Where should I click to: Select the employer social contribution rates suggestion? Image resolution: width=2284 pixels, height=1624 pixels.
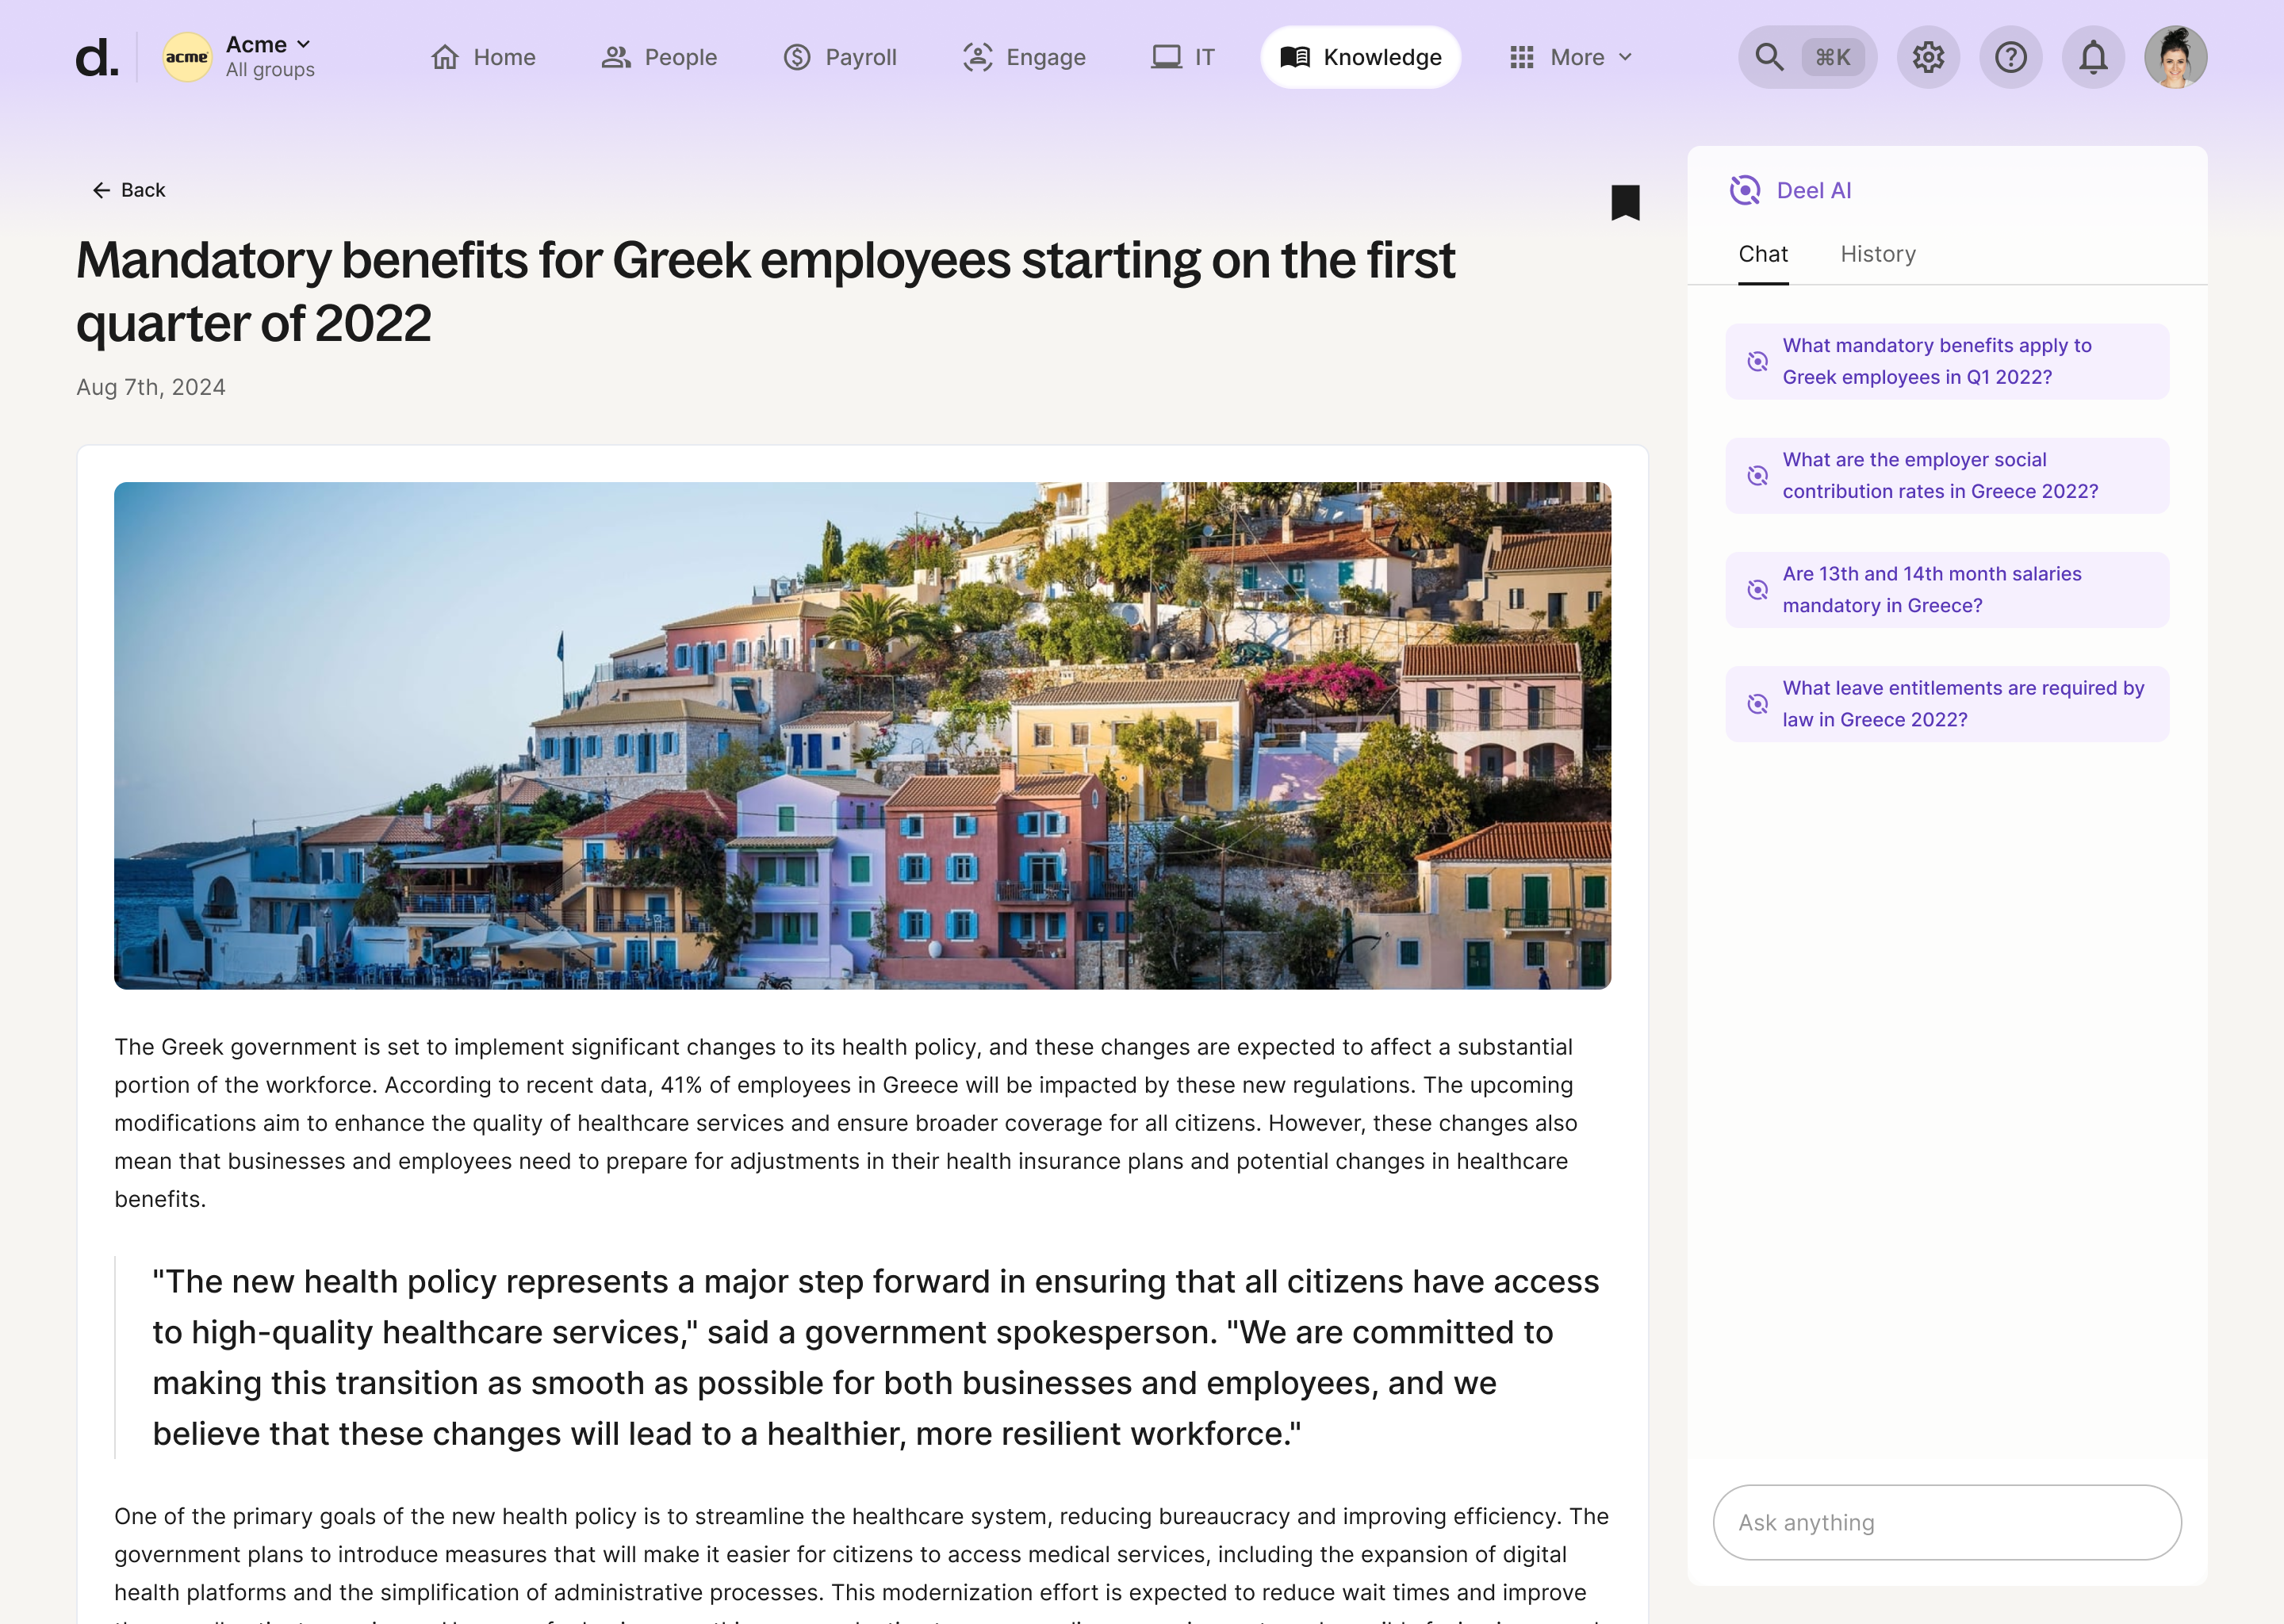[1946, 476]
